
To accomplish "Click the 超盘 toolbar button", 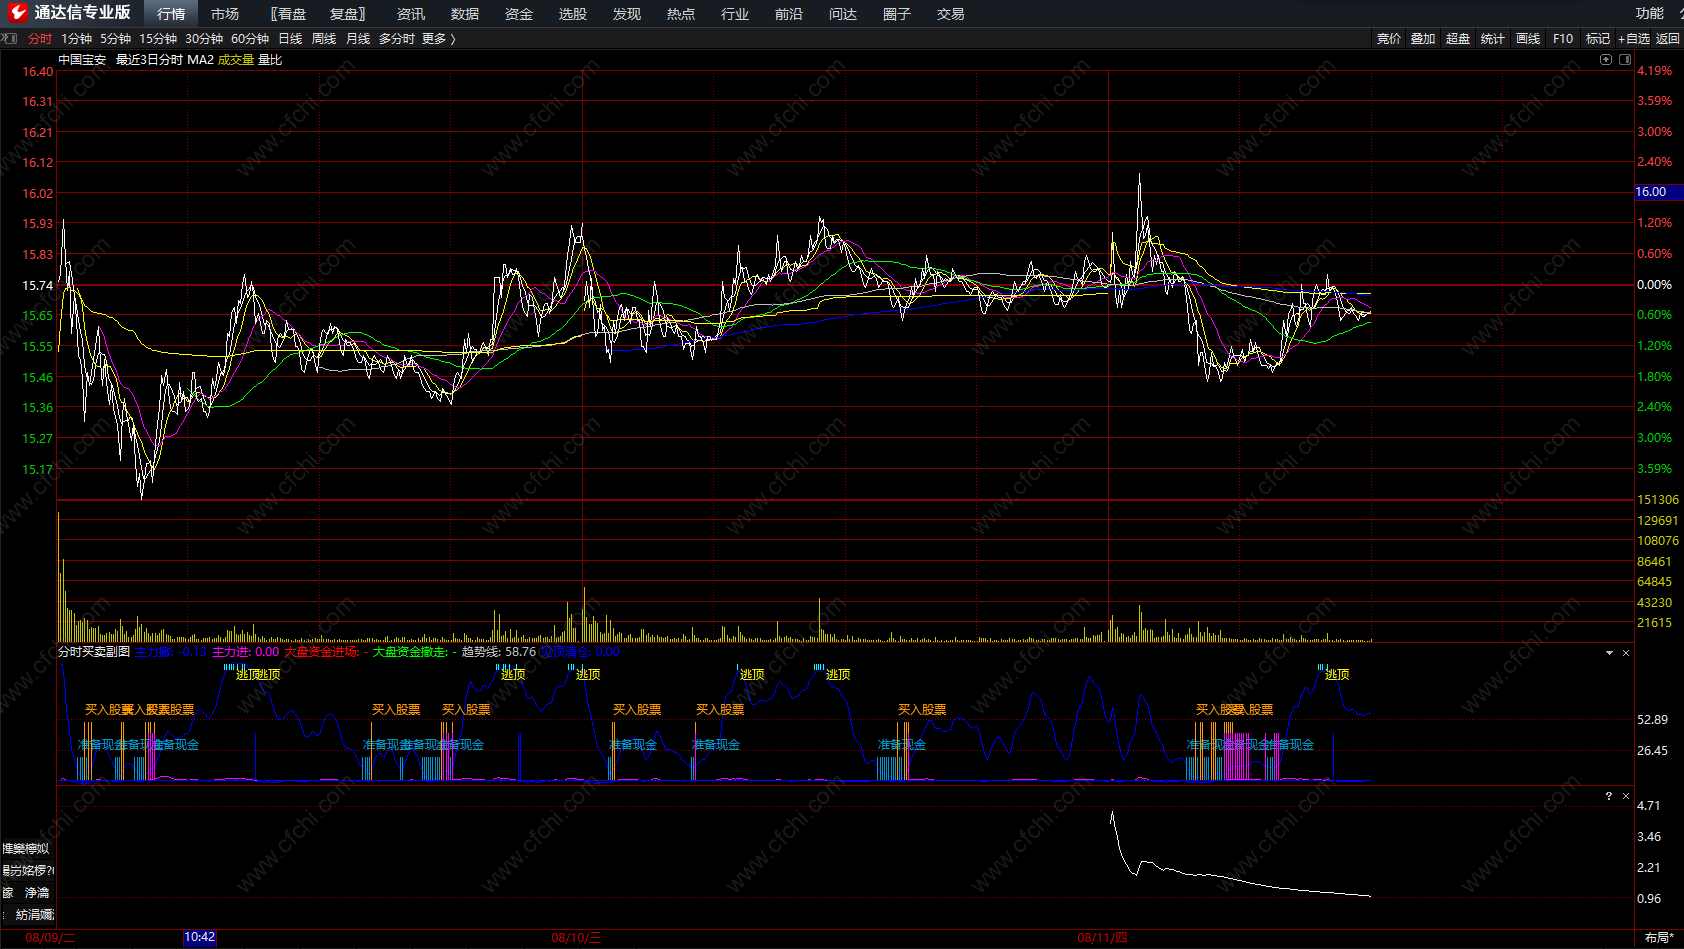I will (1458, 39).
